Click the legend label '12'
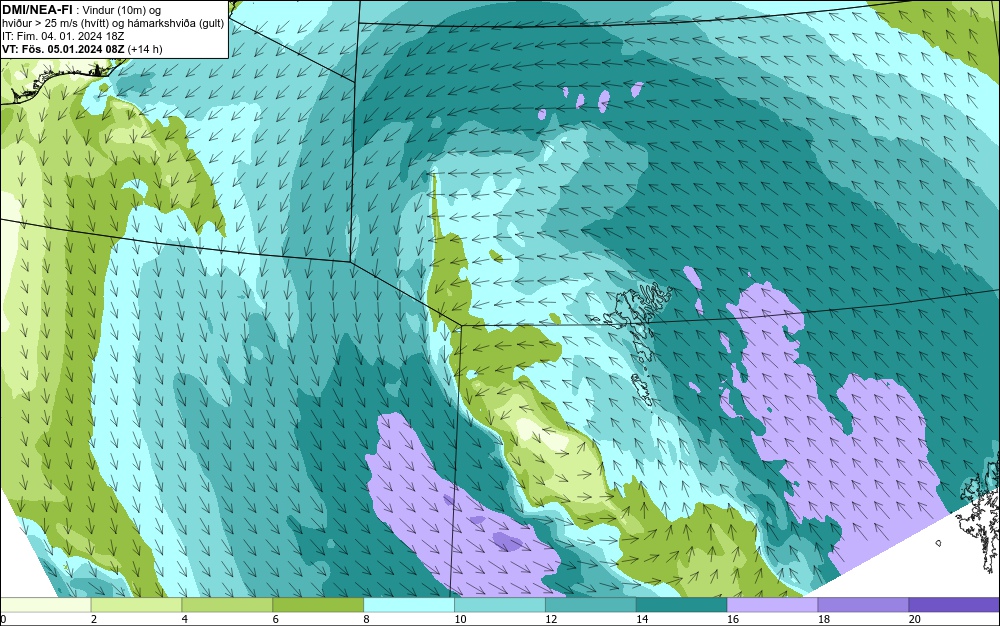1000x626 pixels. point(551,619)
